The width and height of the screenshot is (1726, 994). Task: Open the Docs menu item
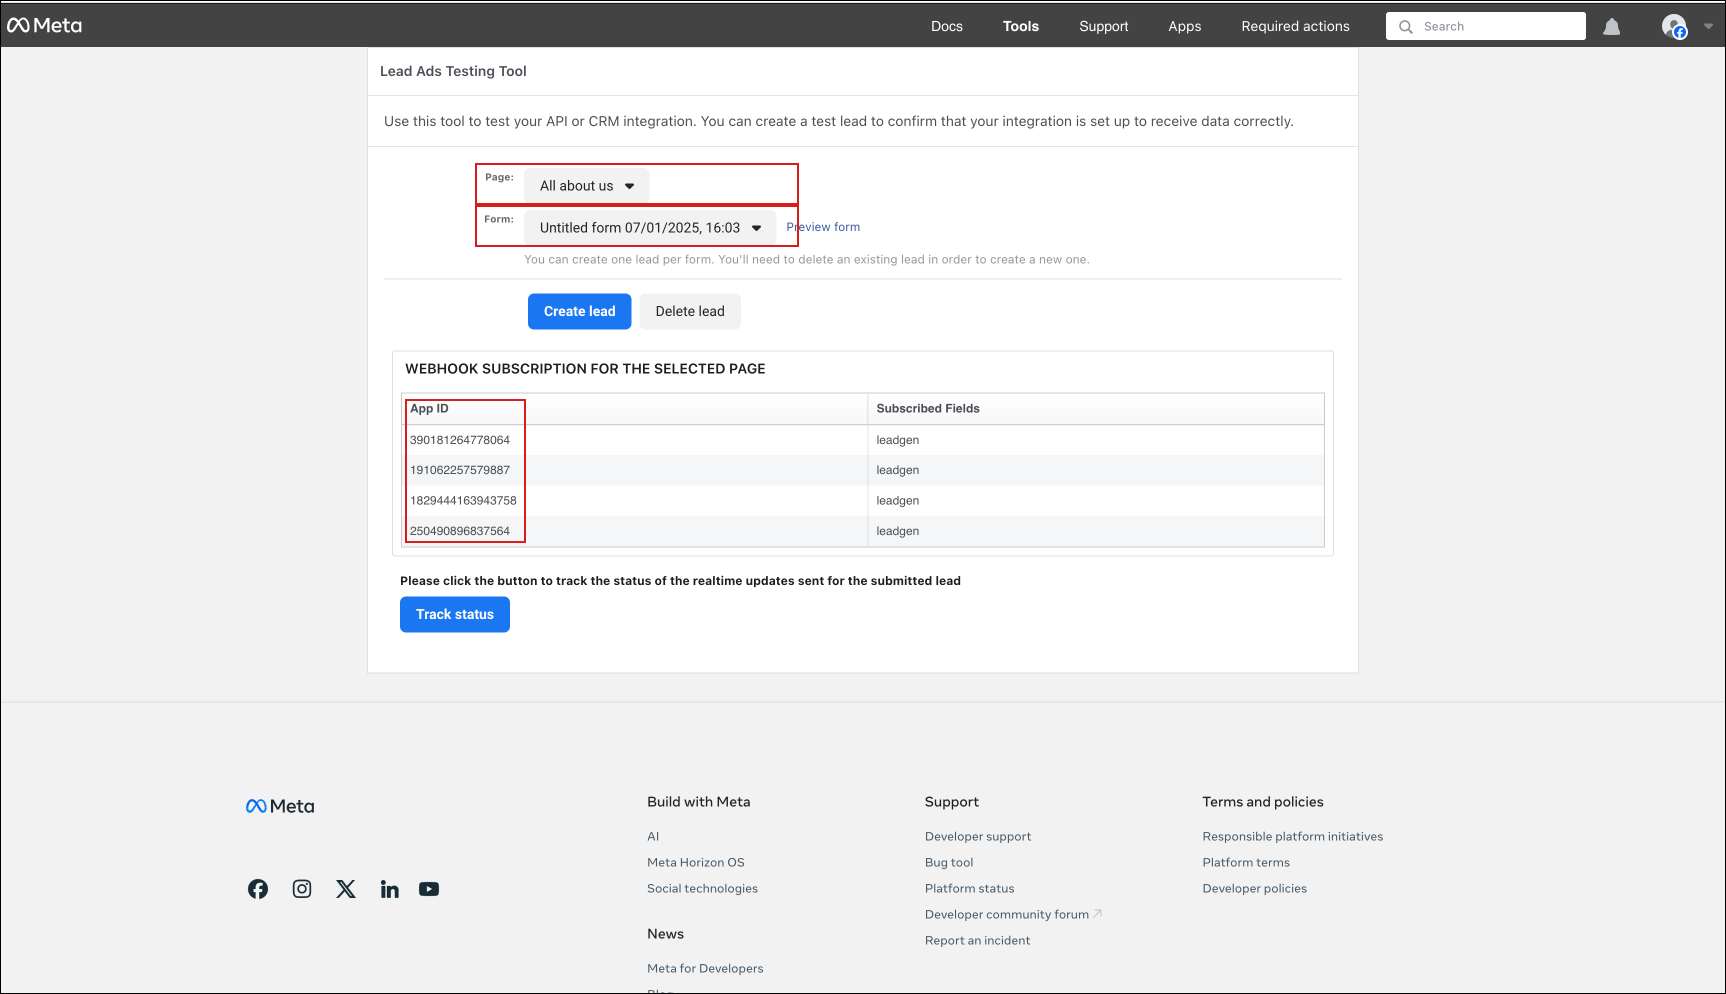pos(947,26)
